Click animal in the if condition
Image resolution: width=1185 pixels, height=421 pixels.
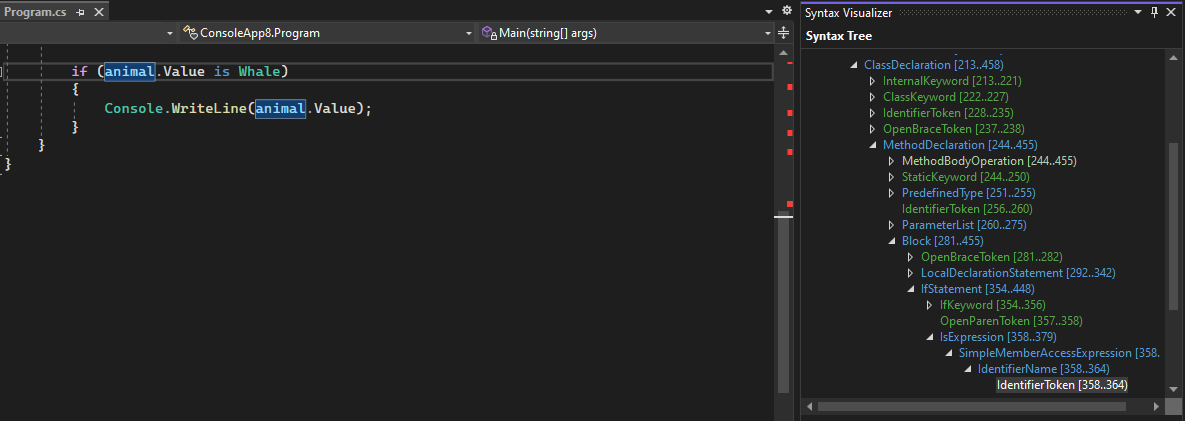[130, 71]
